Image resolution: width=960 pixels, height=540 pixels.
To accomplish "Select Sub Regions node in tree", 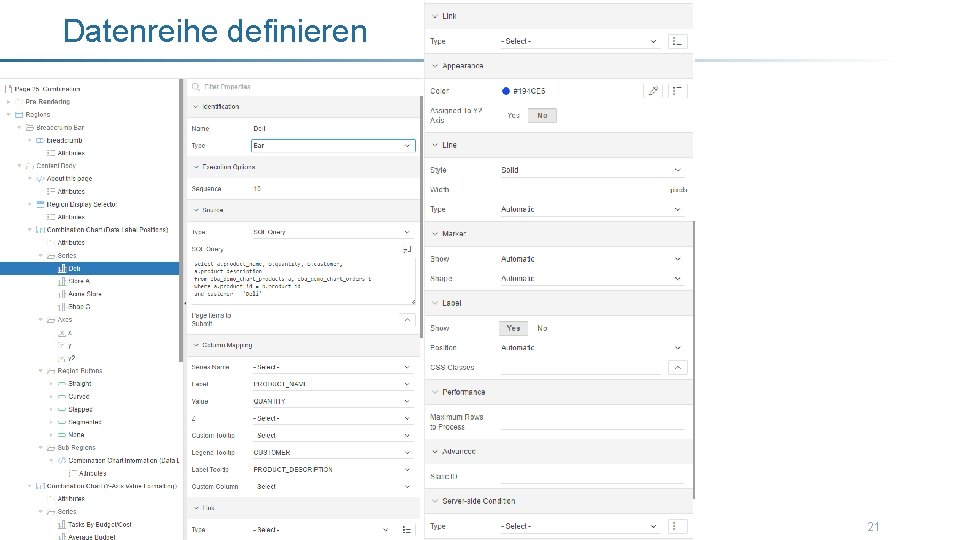I will (76, 448).
